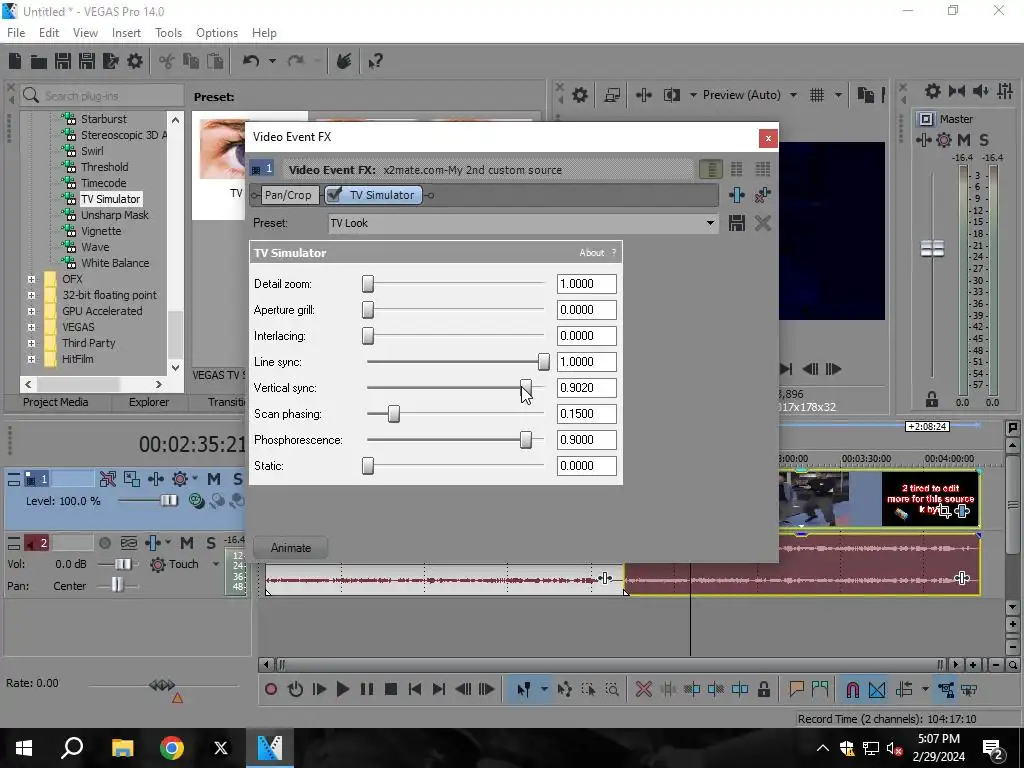
Task: Click the Pan/Crop chain button
Action: (x=288, y=195)
